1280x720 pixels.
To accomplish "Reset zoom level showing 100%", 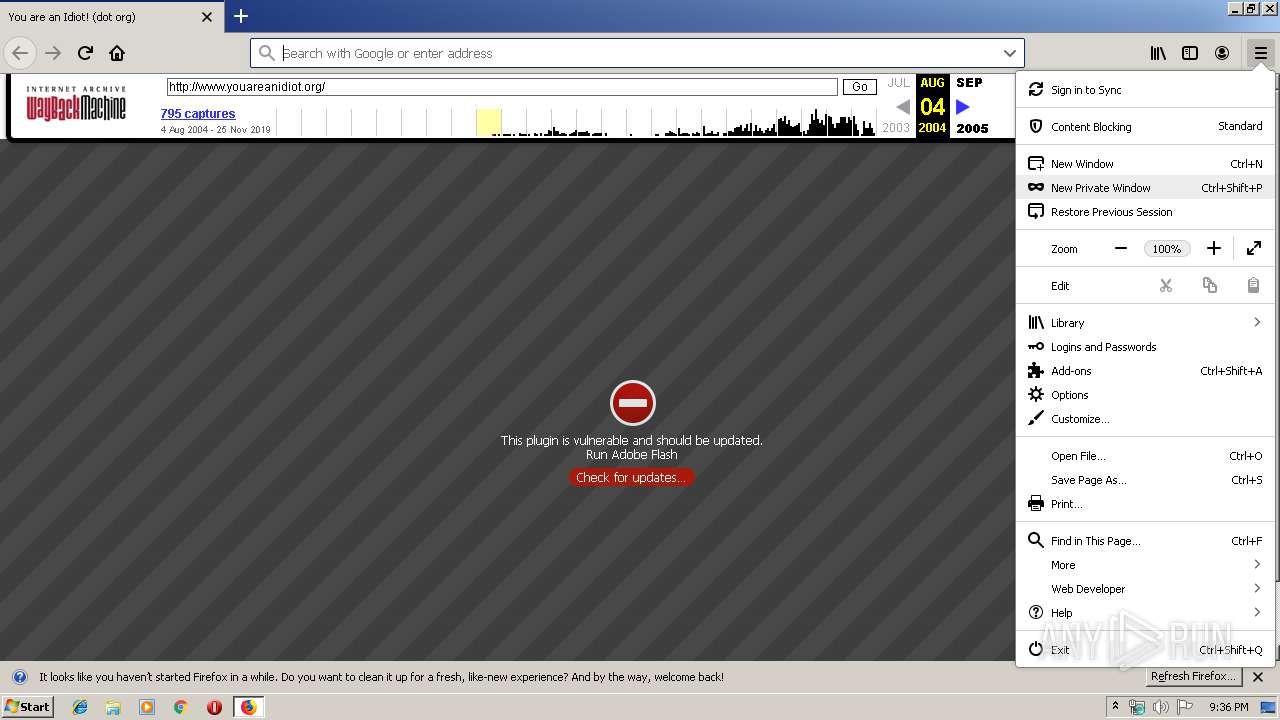I will [1166, 249].
